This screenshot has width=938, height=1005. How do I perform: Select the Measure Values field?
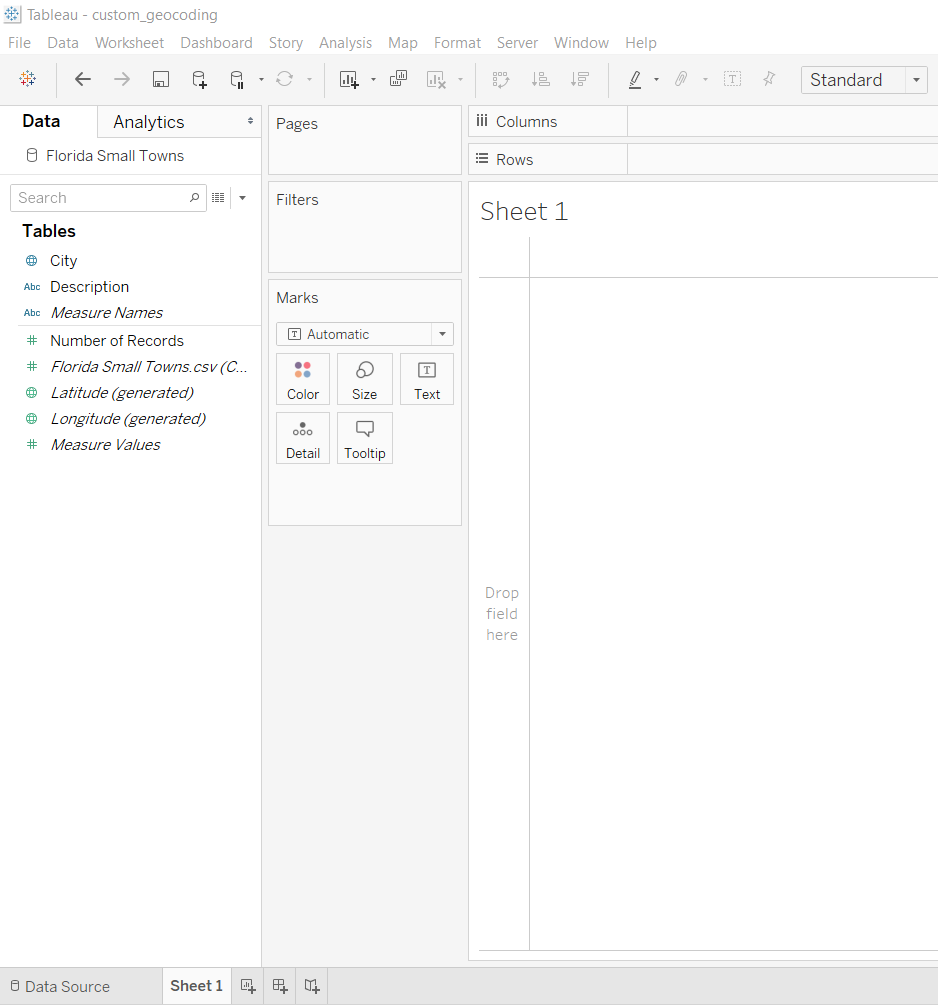(105, 445)
